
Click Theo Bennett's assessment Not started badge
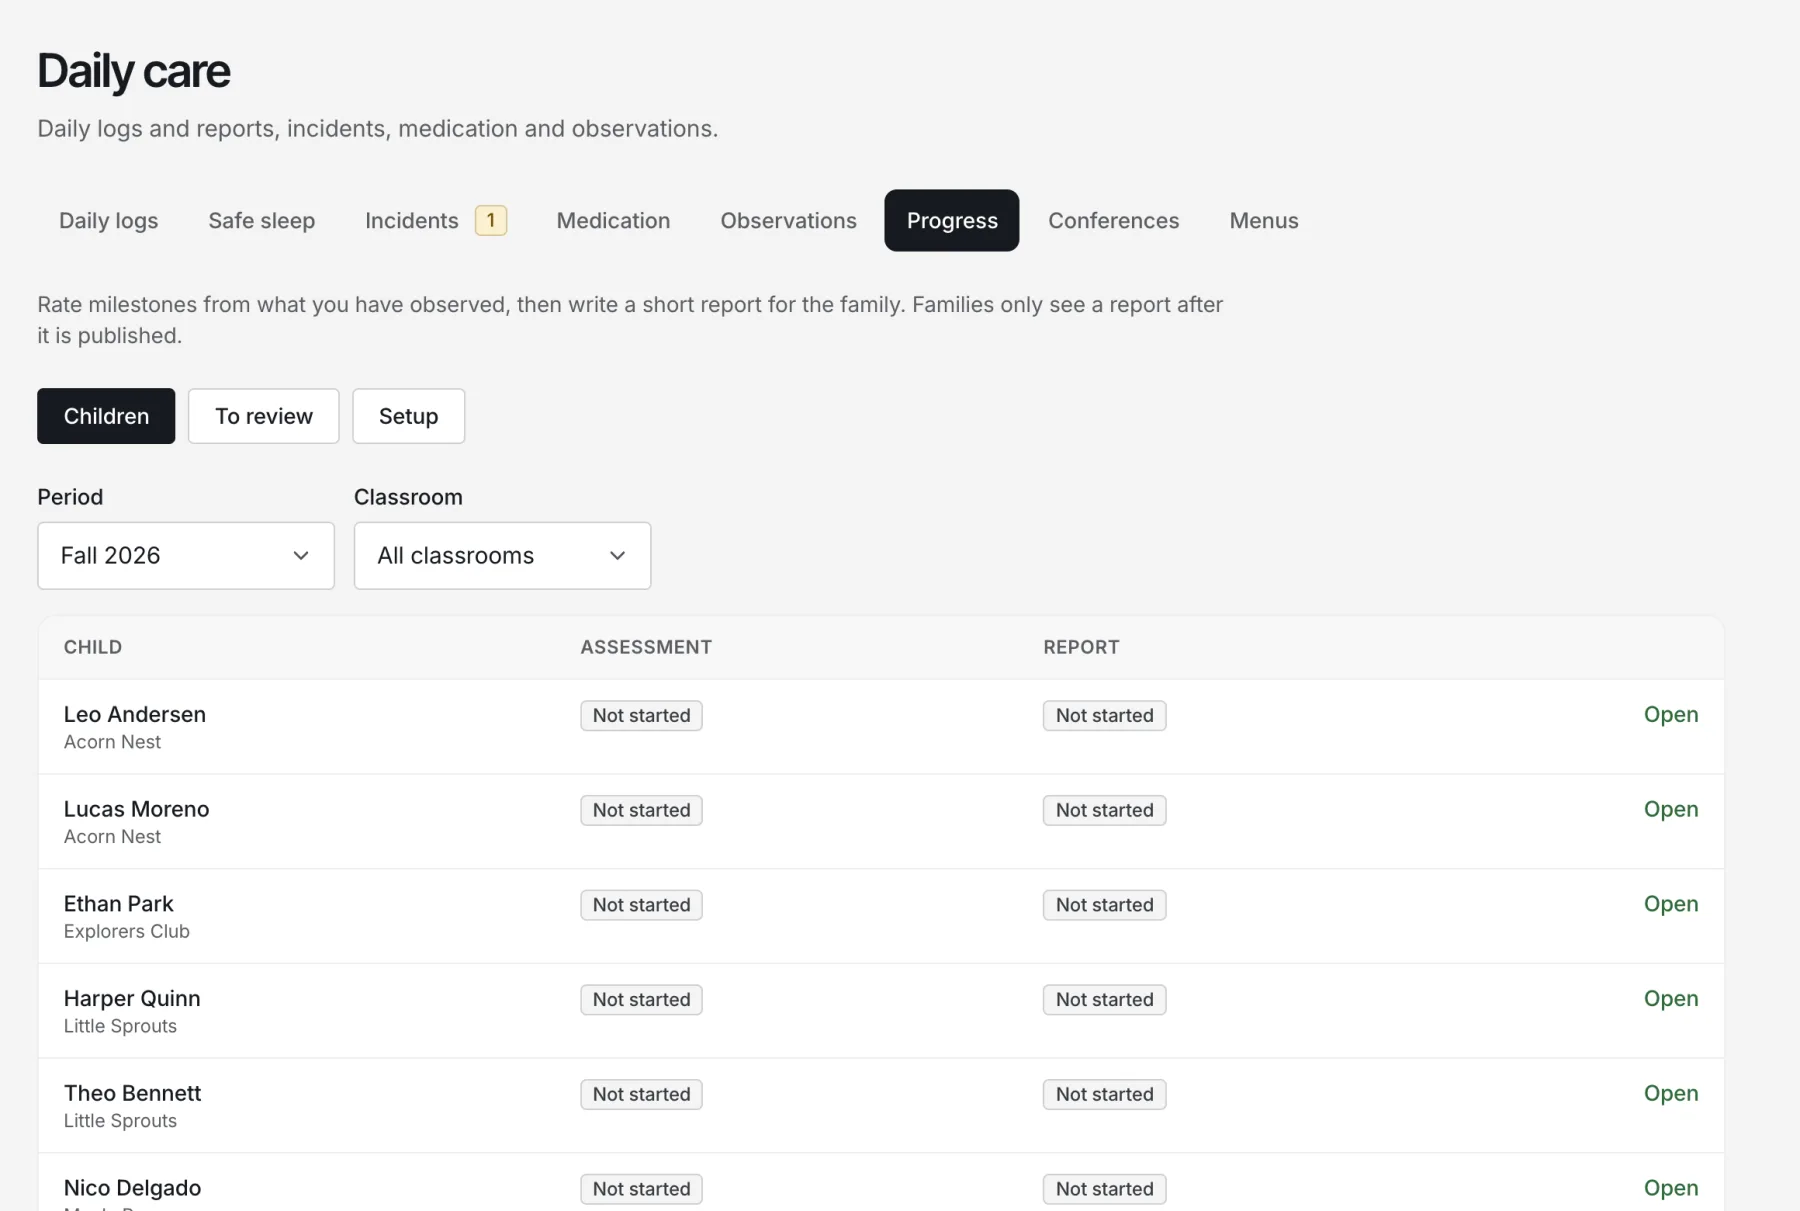tap(641, 1094)
